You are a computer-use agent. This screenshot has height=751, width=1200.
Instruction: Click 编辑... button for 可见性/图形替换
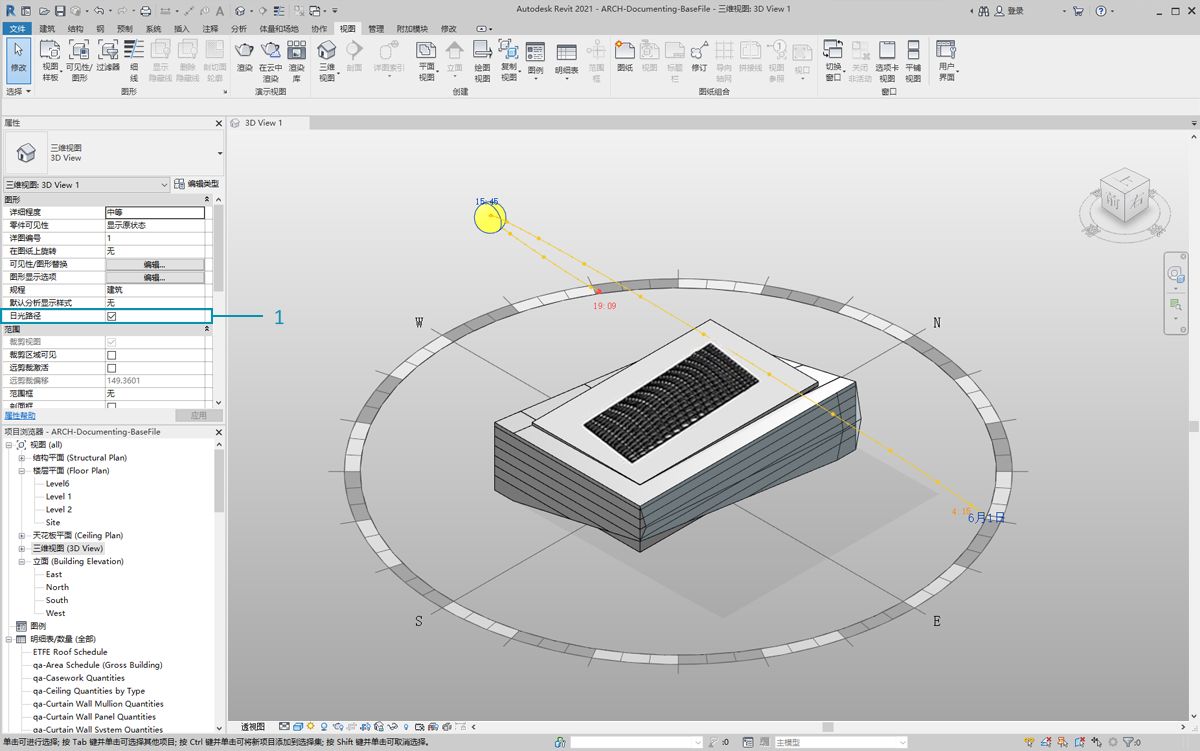(154, 264)
